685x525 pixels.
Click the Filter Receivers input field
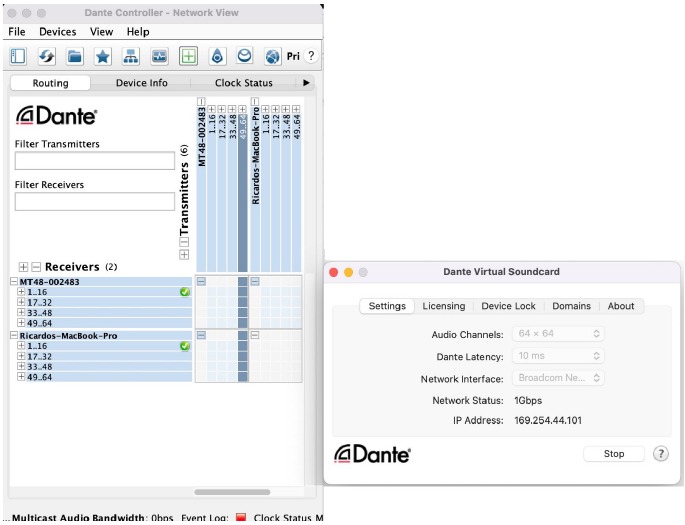click(95, 202)
